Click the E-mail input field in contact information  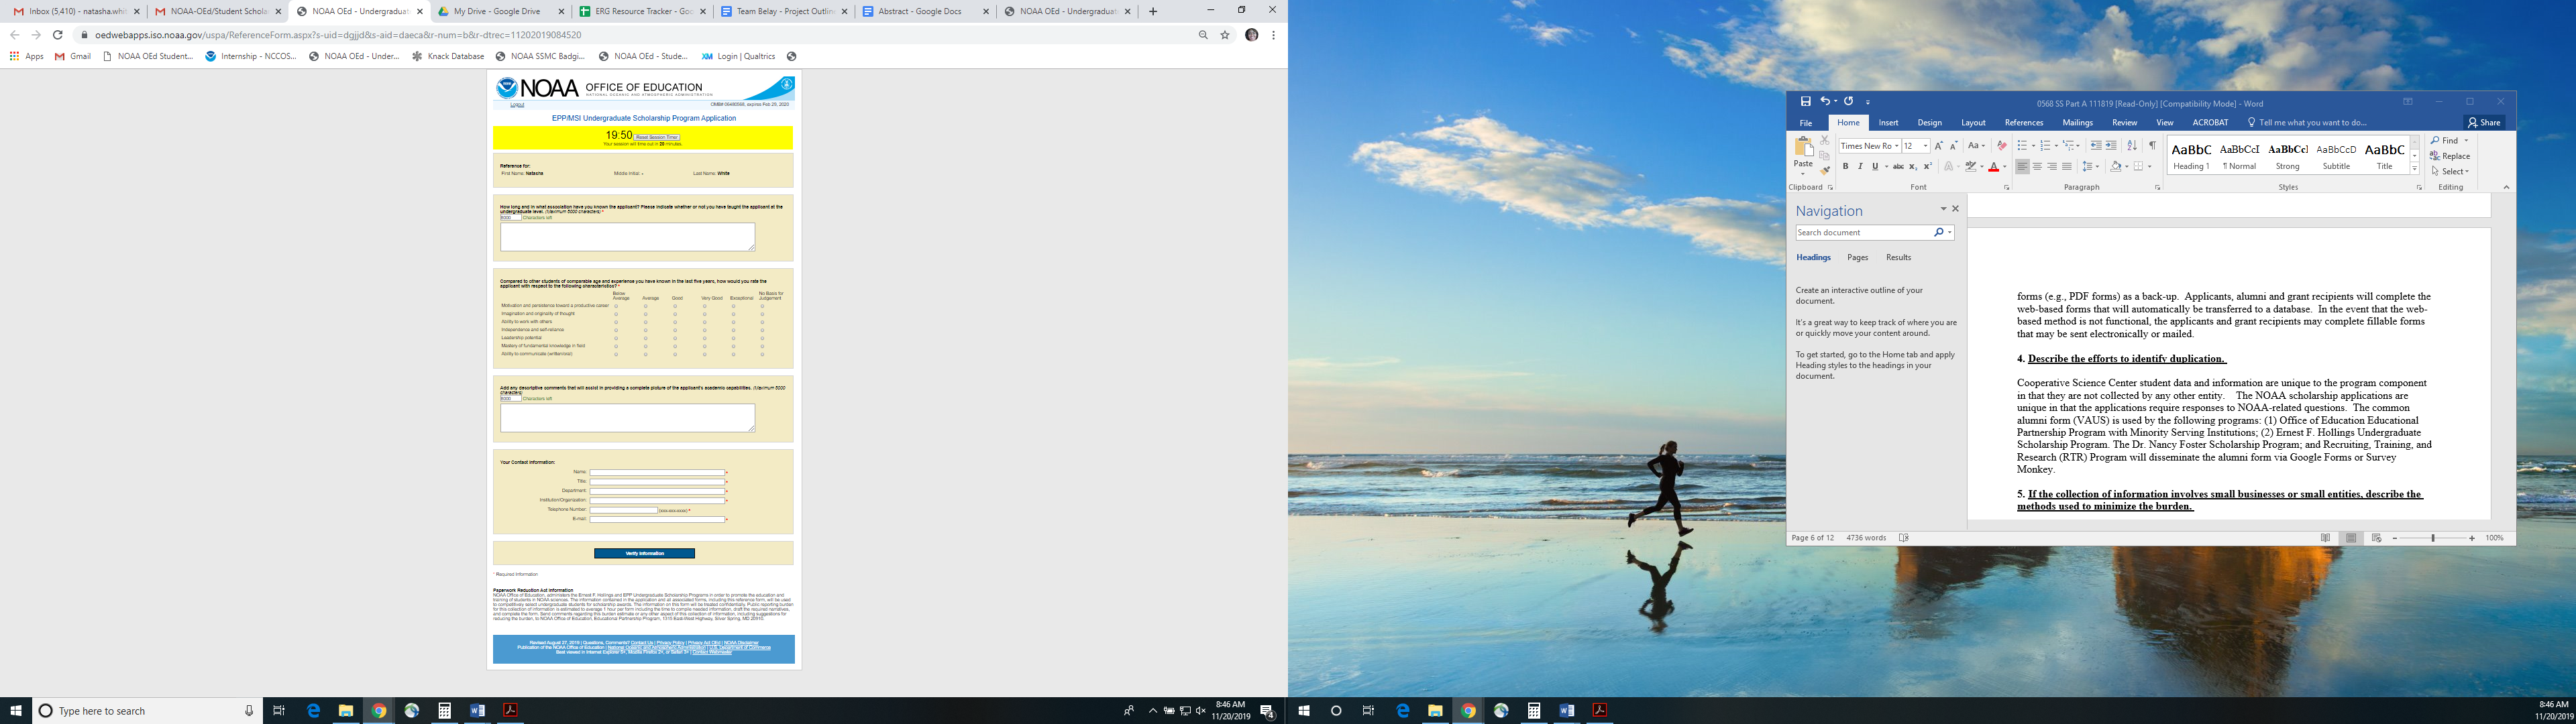point(657,519)
